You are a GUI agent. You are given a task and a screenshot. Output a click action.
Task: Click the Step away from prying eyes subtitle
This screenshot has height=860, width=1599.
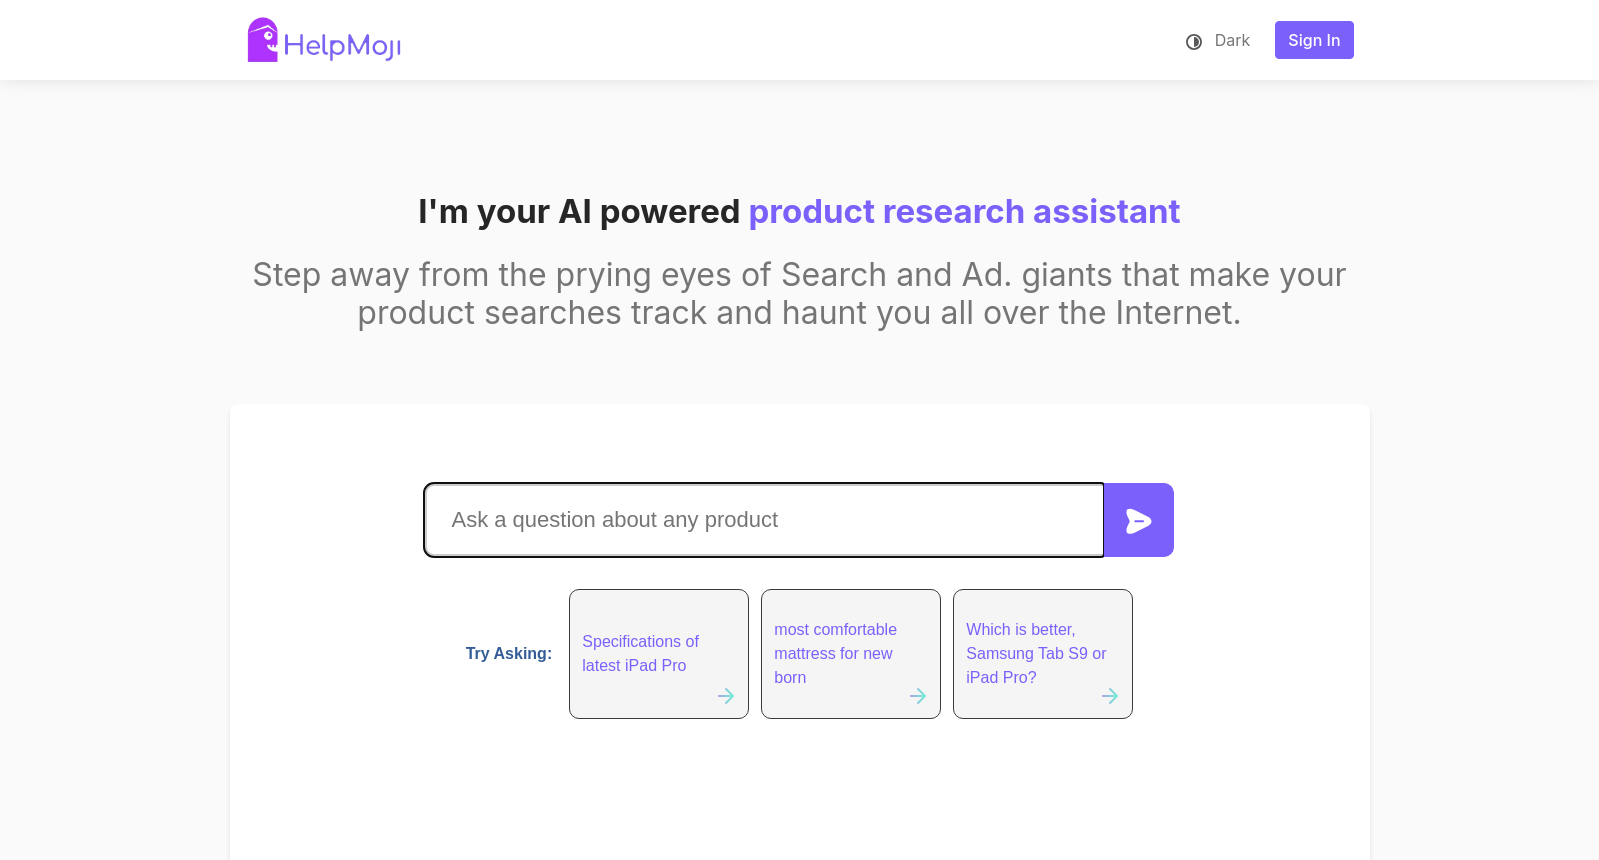click(799, 294)
